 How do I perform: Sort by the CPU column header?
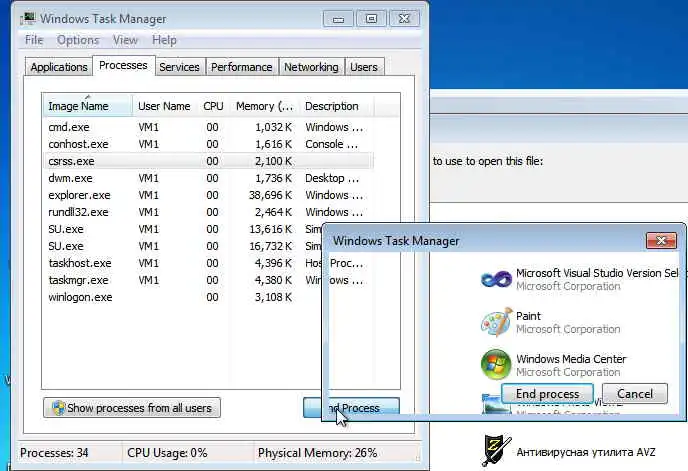click(213, 106)
